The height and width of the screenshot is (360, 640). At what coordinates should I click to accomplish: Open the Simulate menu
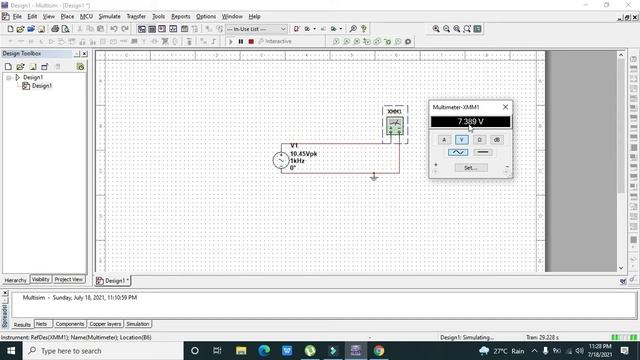coord(109,16)
